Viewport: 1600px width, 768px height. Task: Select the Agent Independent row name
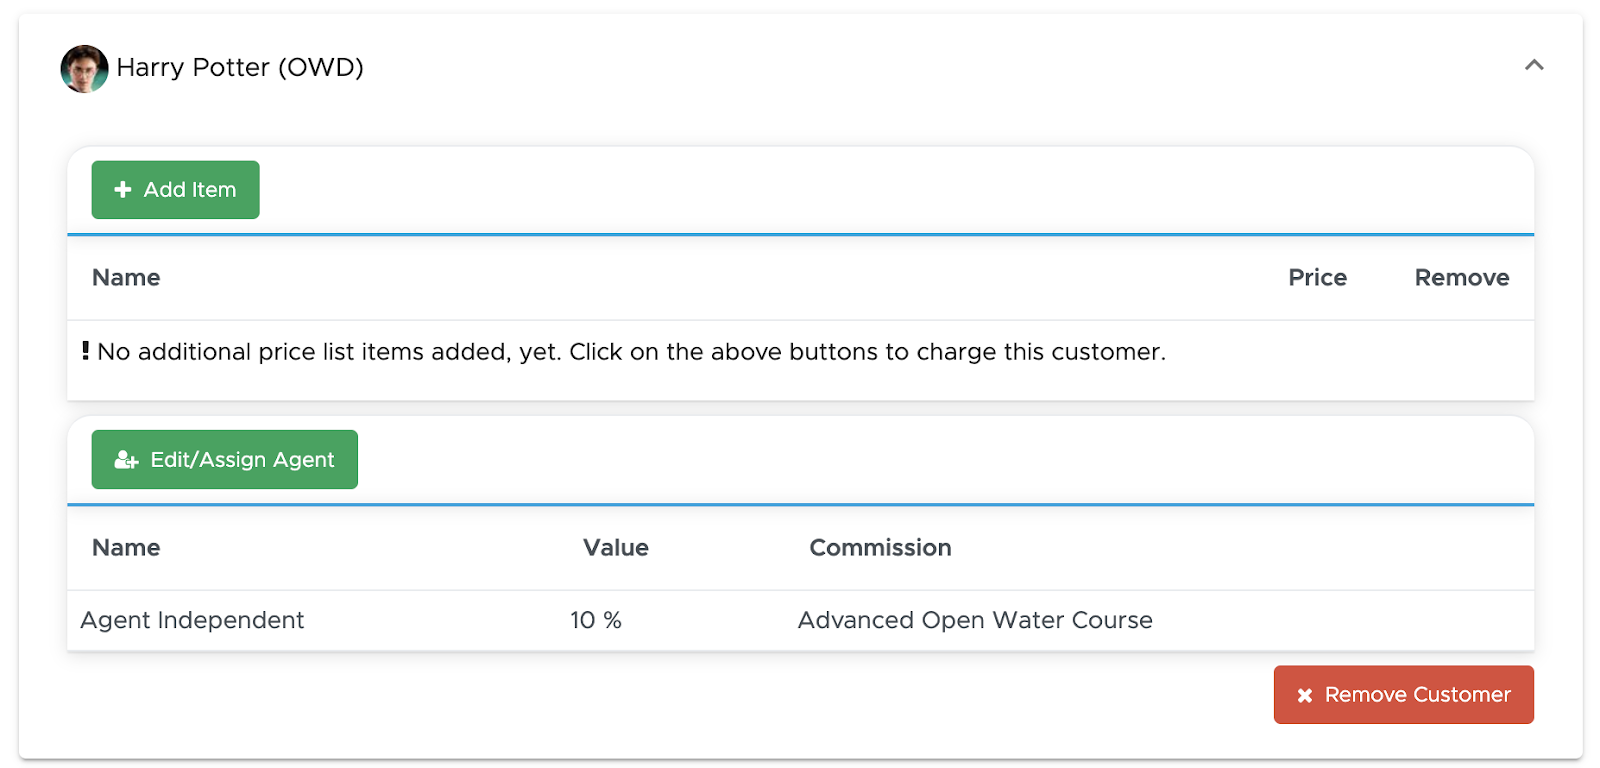pyautogui.click(x=192, y=621)
